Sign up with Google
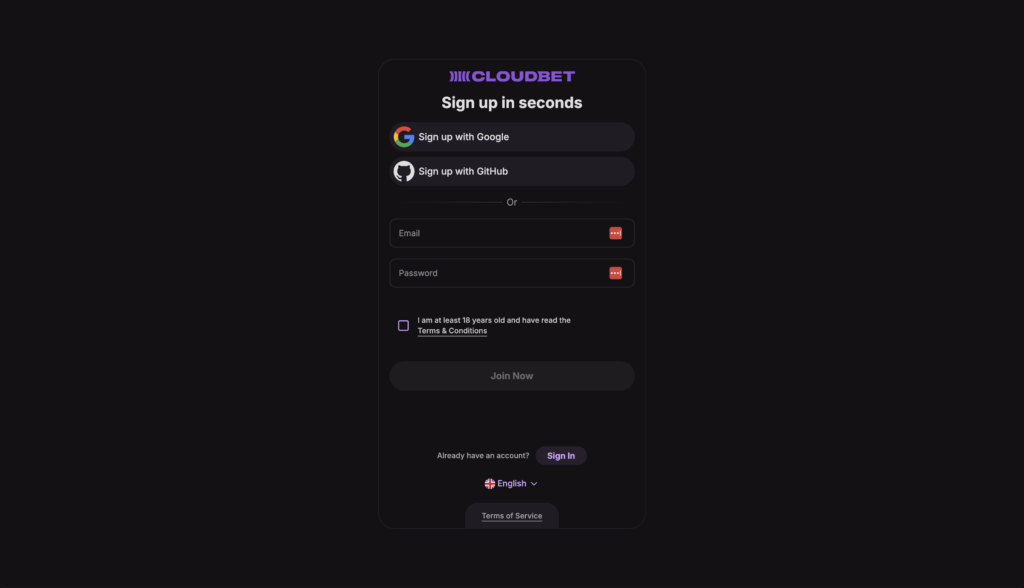Viewport: 1024px width, 588px height. [512, 137]
